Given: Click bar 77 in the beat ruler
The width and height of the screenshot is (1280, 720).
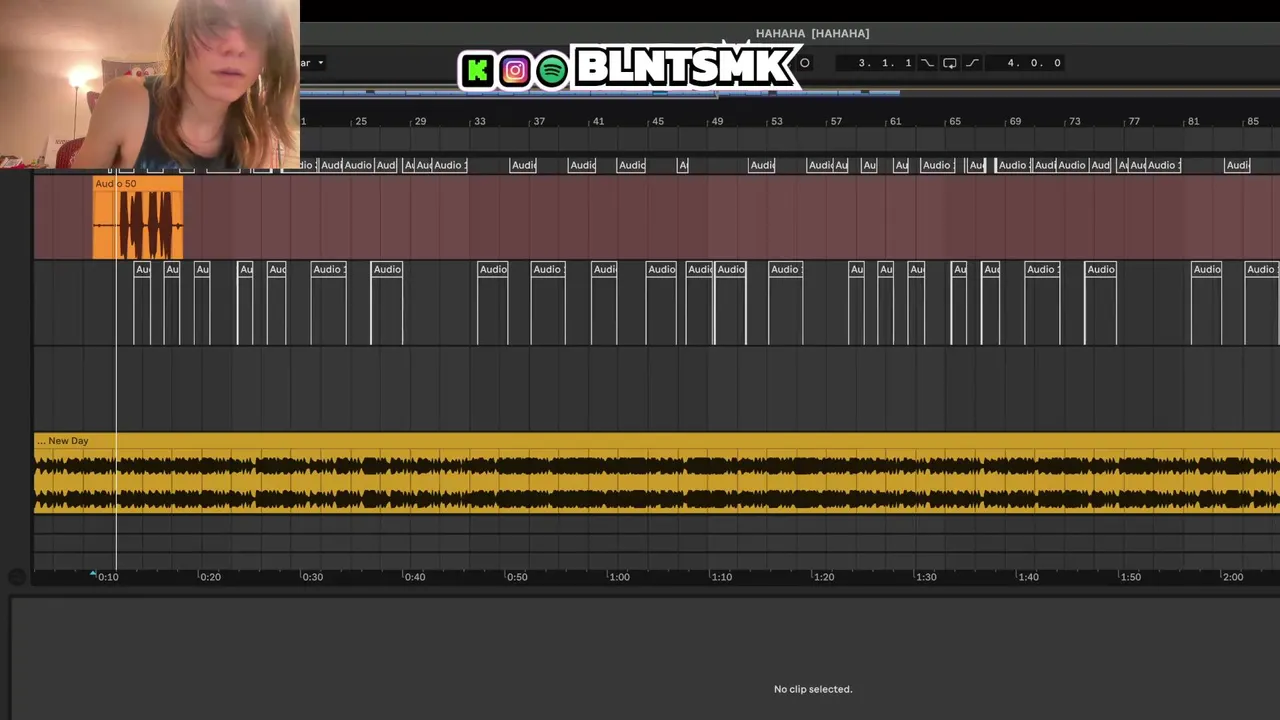Looking at the screenshot, I should coord(1133,121).
